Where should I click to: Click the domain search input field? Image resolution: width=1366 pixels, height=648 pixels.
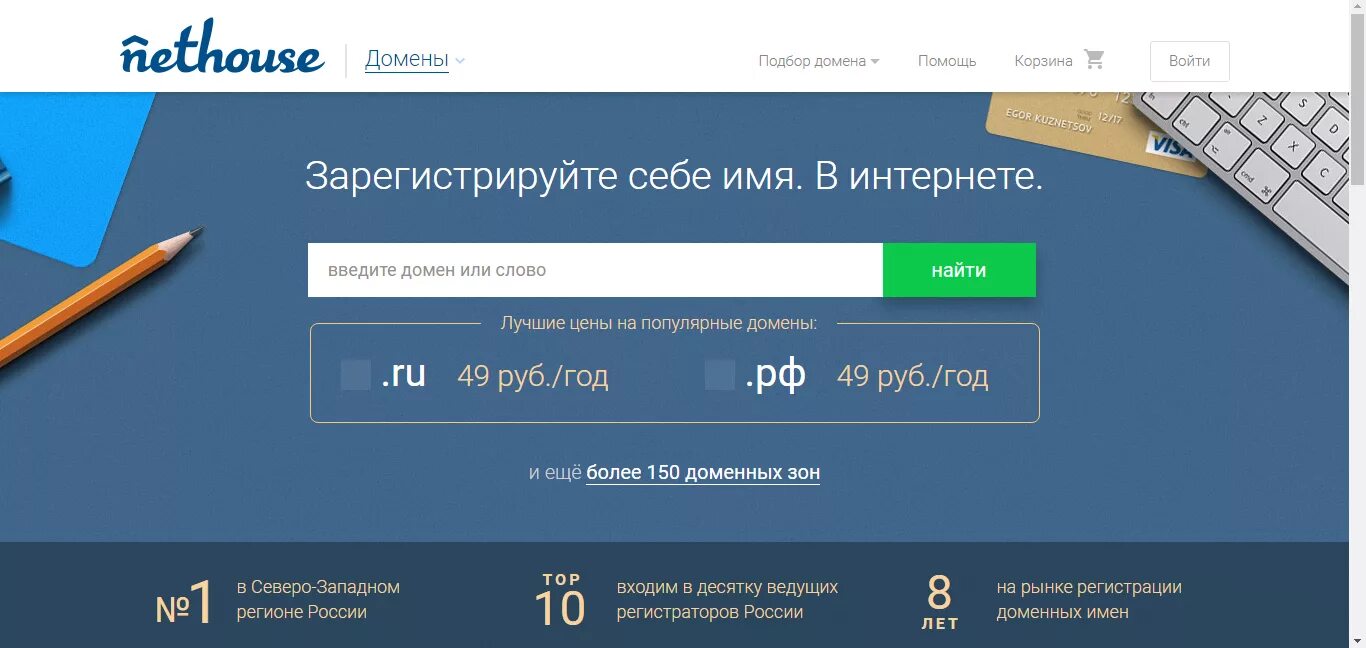tap(594, 269)
